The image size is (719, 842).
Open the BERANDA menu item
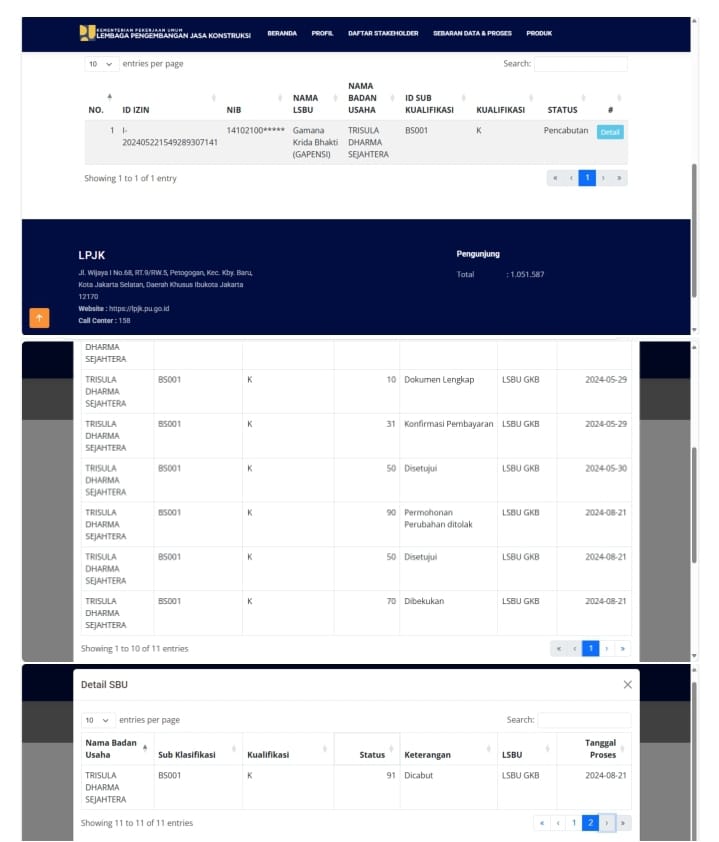[x=282, y=33]
